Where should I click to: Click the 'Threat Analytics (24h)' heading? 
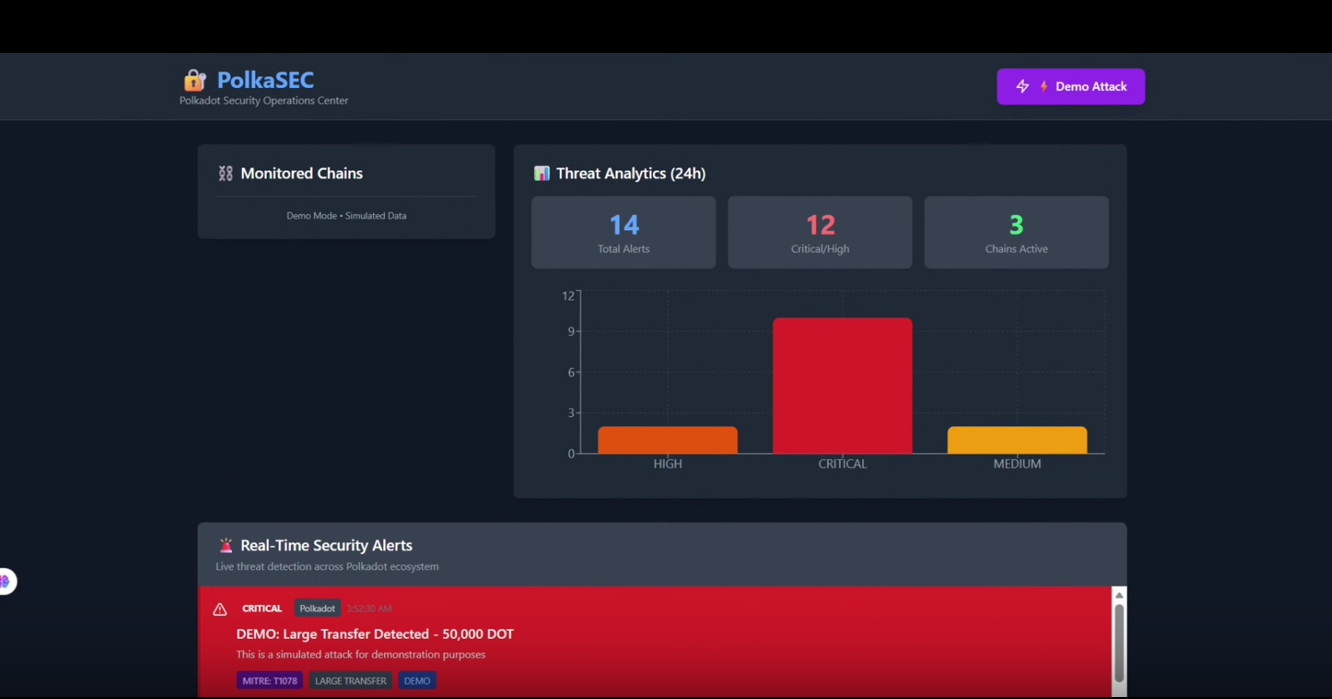pyautogui.click(x=631, y=174)
